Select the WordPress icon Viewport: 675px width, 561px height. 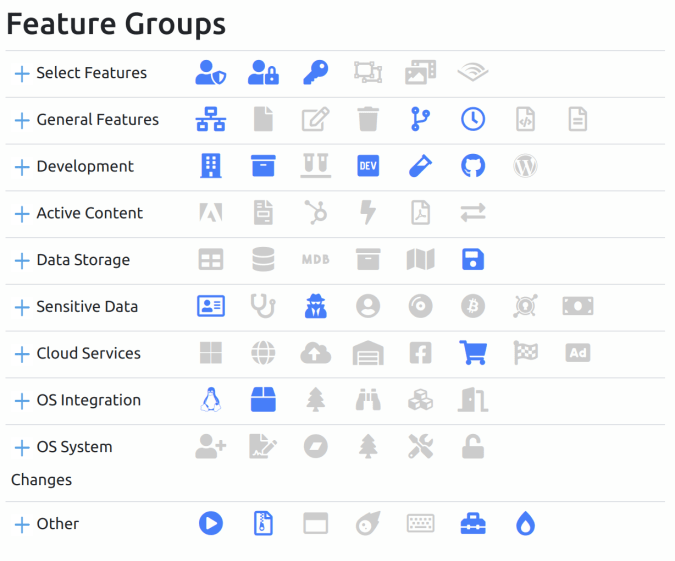tap(525, 166)
